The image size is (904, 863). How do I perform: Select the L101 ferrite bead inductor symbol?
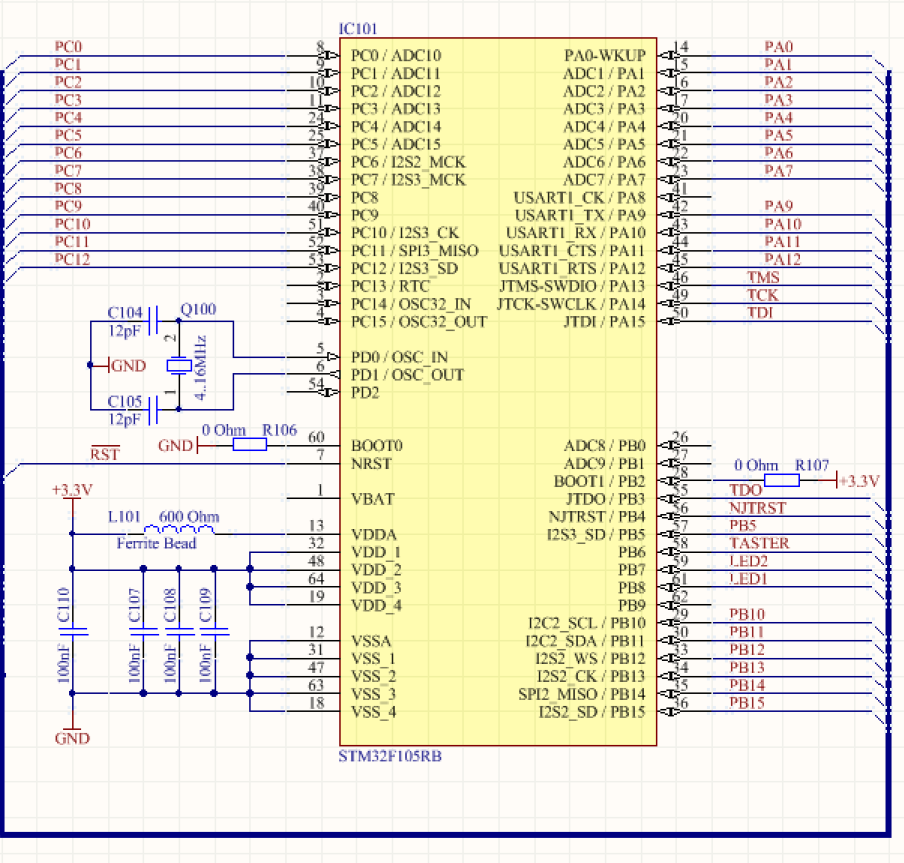coord(179,530)
